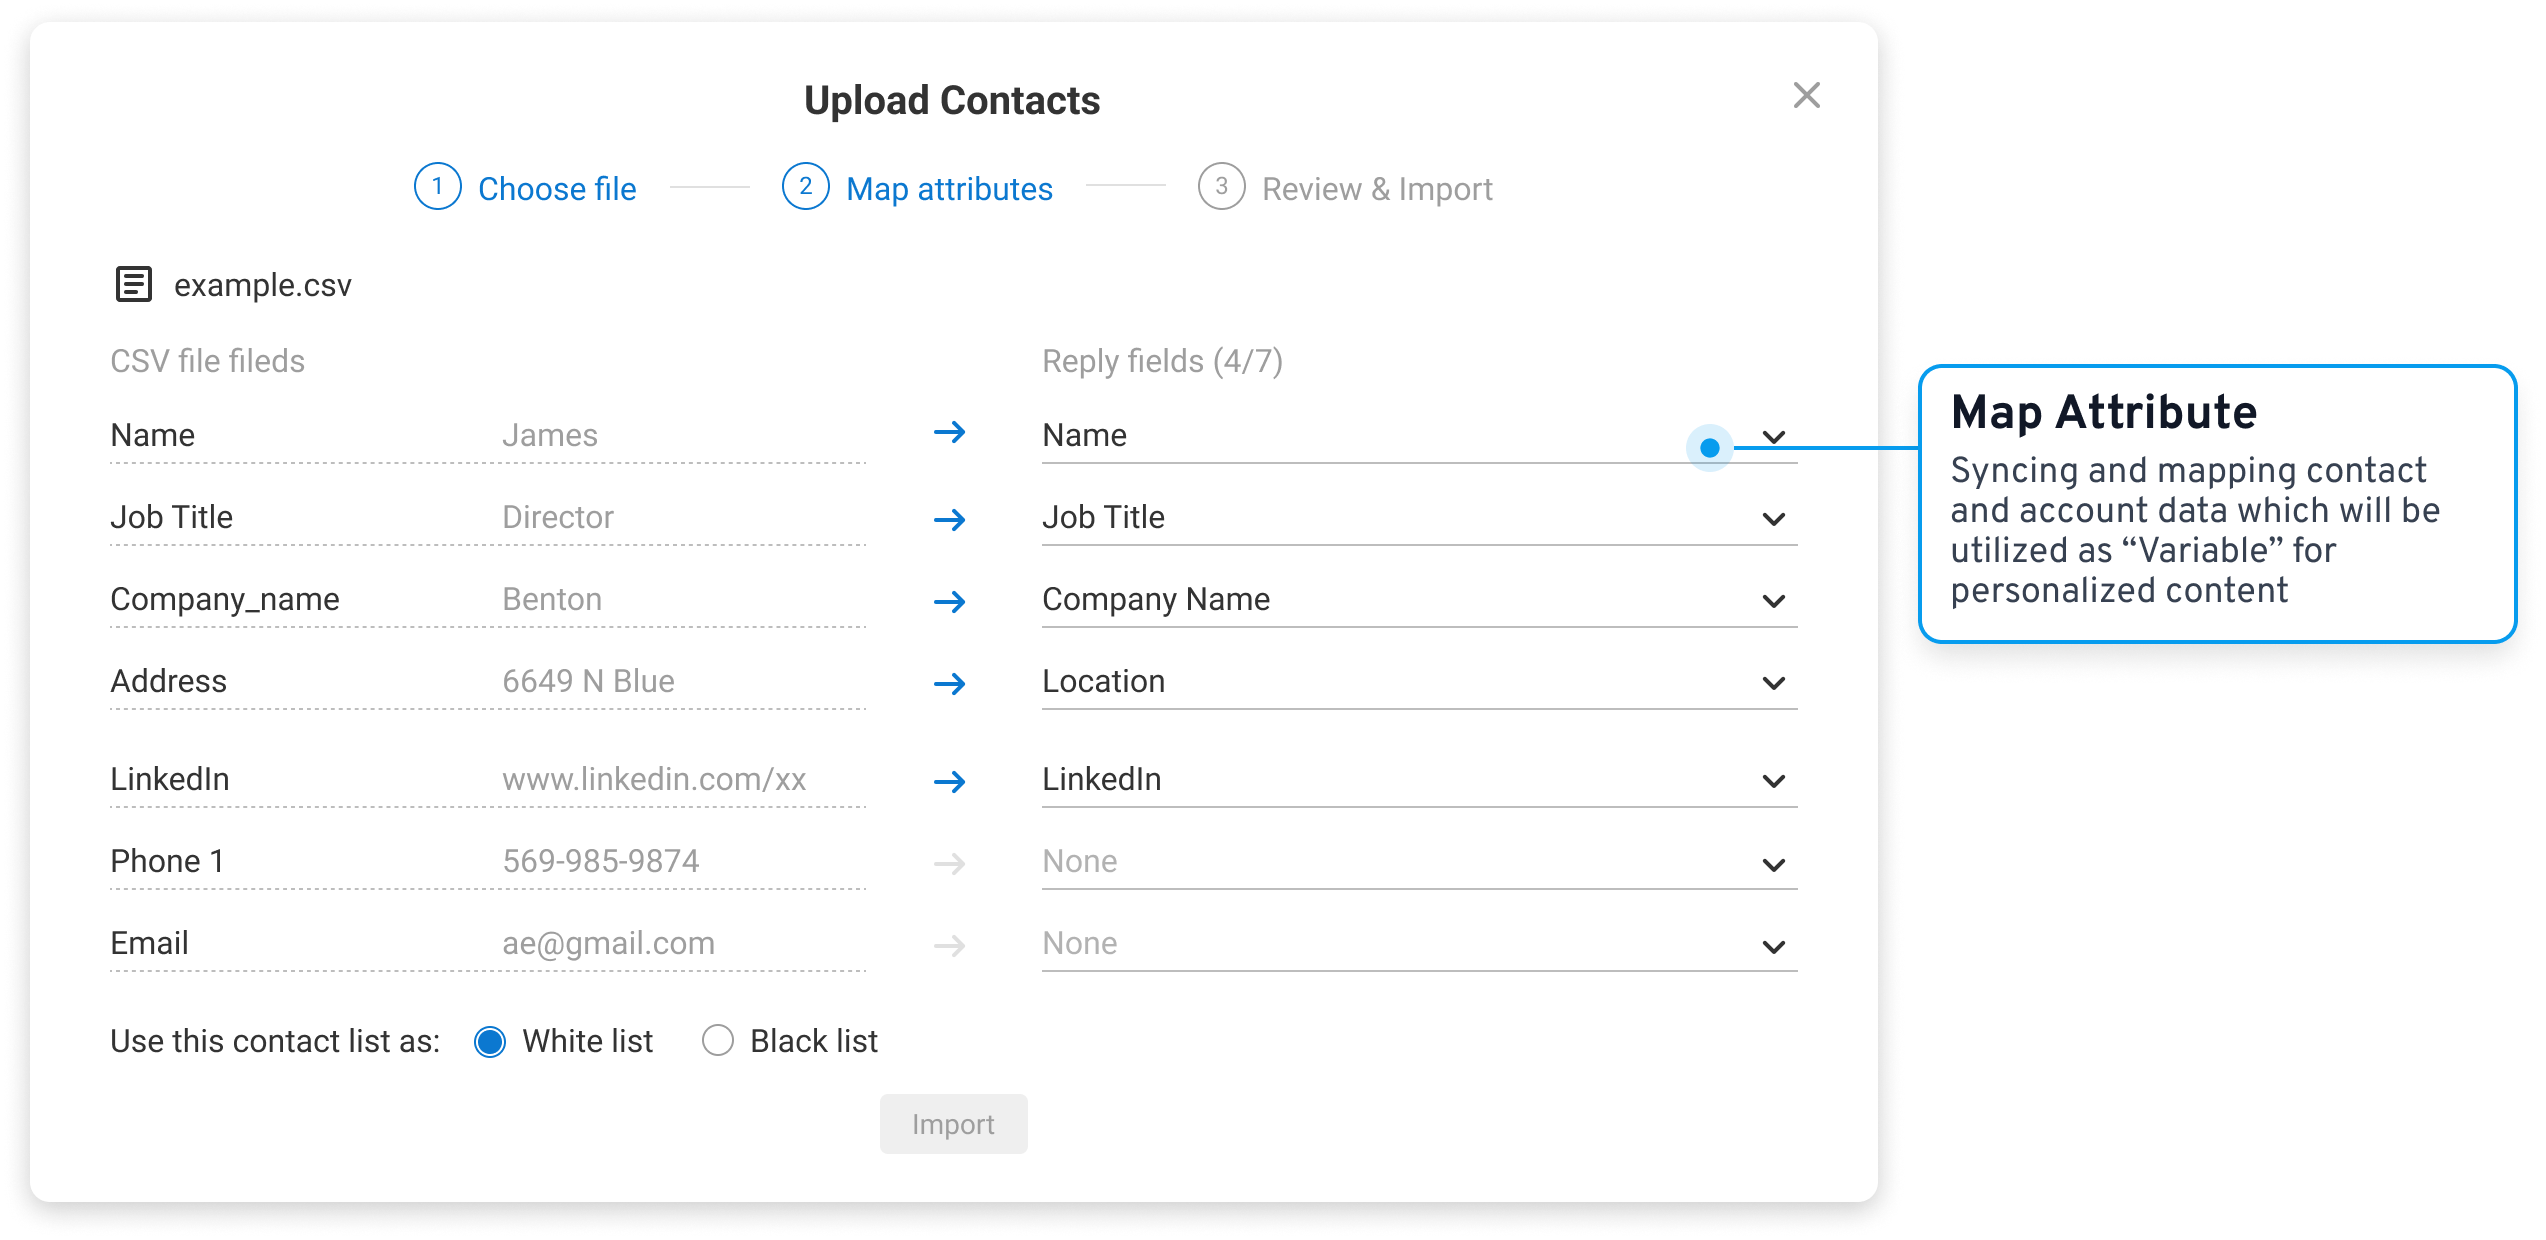Click the example.csv file document icon

134,284
